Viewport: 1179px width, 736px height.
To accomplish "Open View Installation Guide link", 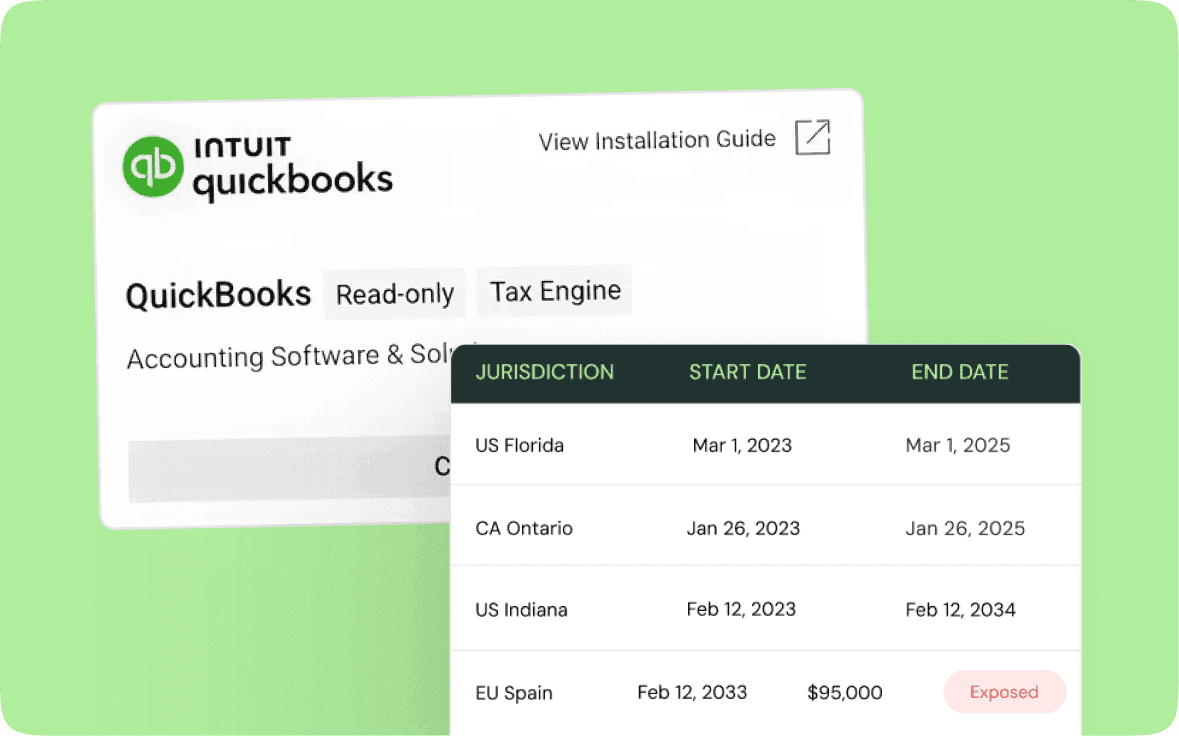I will pyautogui.click(x=656, y=140).
